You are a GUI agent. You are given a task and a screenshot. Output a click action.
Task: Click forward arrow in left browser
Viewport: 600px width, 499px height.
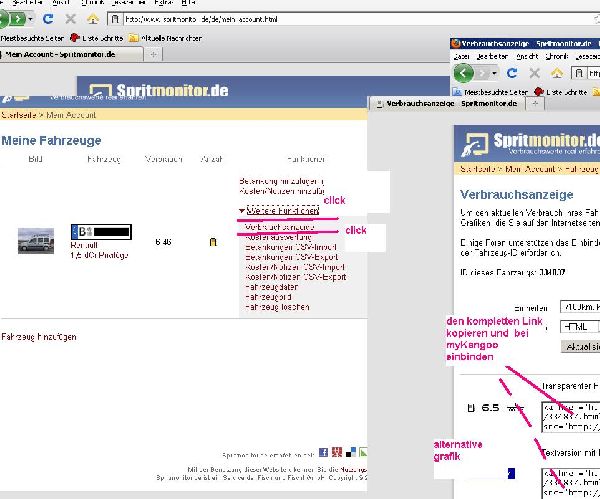tap(17, 19)
